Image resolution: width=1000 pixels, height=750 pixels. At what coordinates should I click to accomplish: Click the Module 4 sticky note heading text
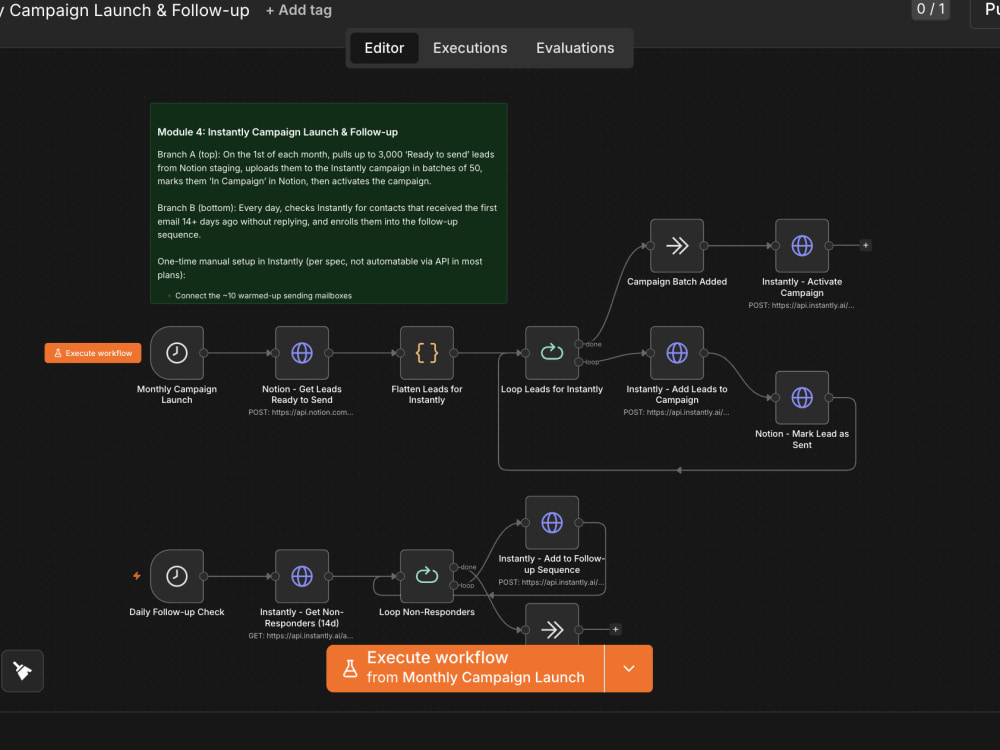click(x=277, y=132)
